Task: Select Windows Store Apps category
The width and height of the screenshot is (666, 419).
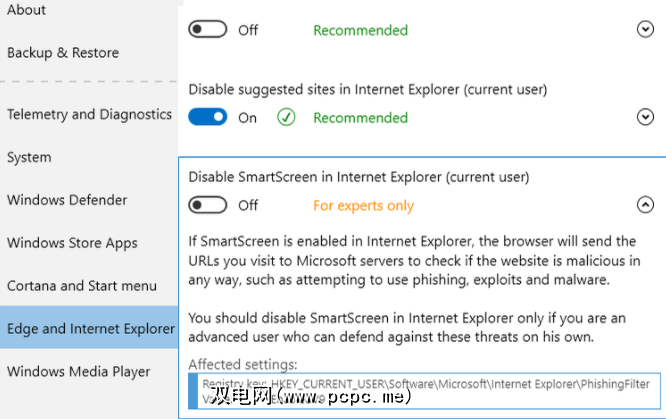Action: 72,243
